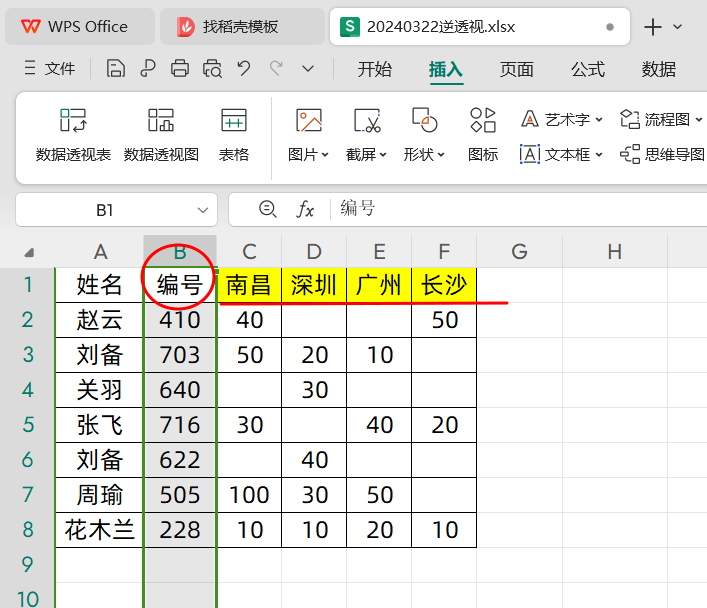This screenshot has height=608, width=707.
Task: Click the 文本框 text box button
Action: point(556,155)
